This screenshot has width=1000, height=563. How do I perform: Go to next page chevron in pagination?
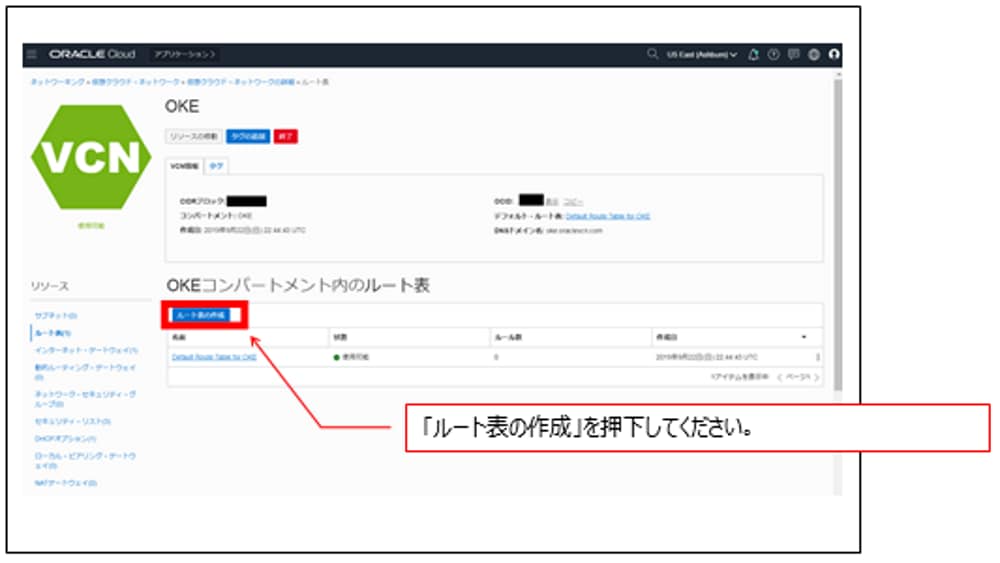click(x=816, y=377)
